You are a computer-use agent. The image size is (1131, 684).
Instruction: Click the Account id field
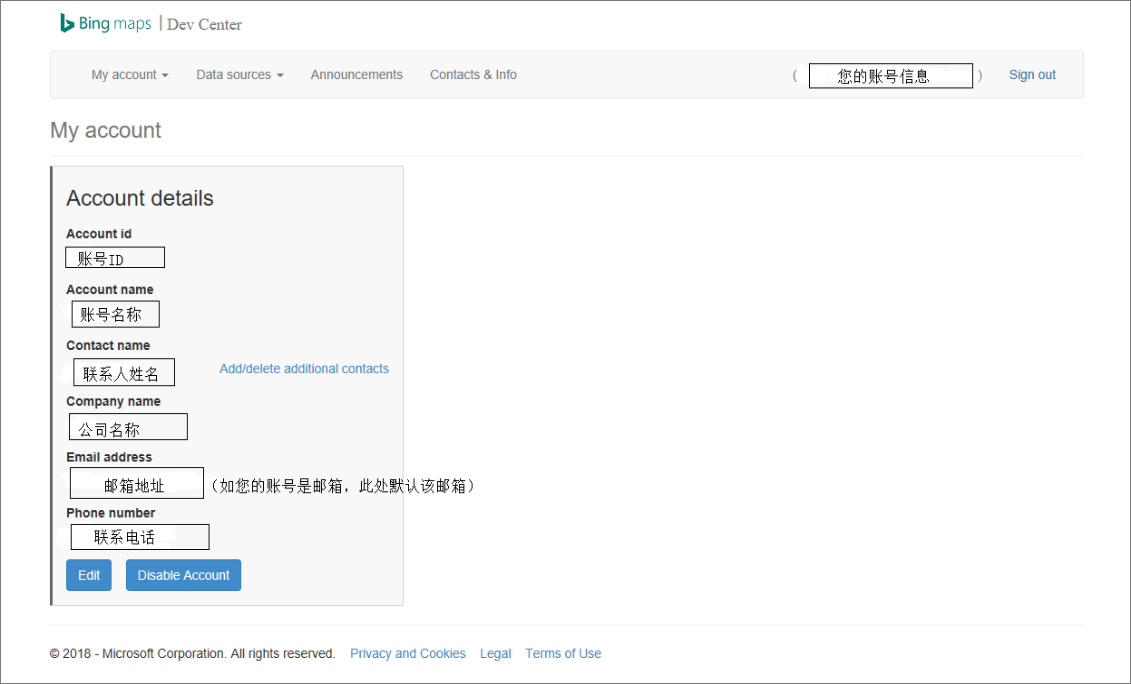coord(114,257)
